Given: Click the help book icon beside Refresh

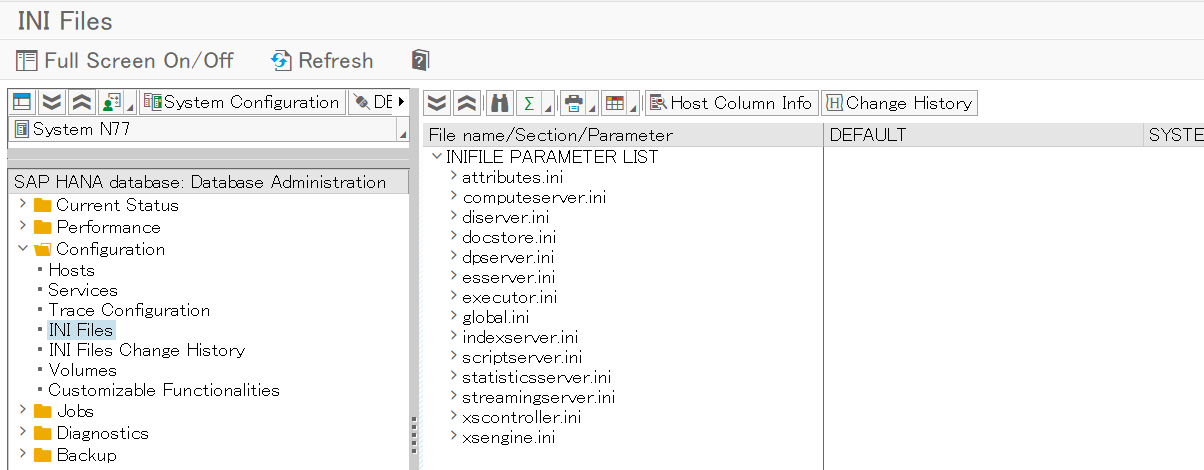Looking at the screenshot, I should [421, 60].
